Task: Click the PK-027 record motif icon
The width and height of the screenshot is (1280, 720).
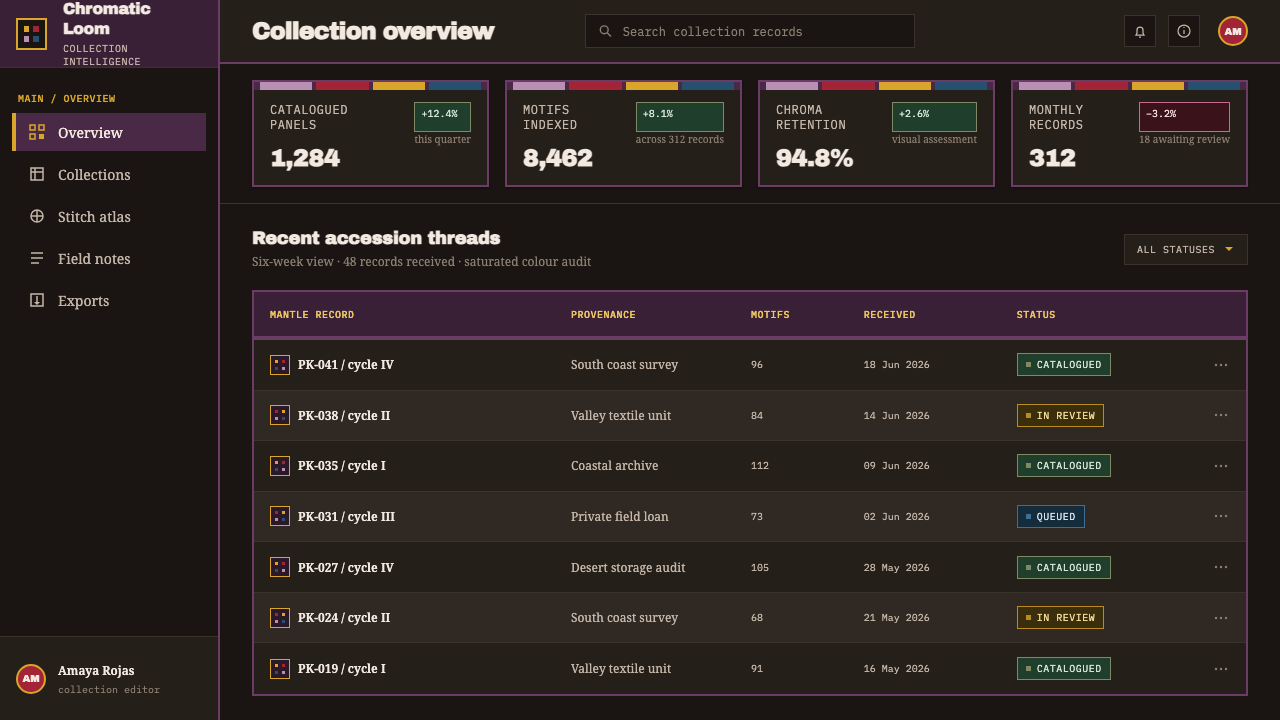Action: pyautogui.click(x=280, y=567)
